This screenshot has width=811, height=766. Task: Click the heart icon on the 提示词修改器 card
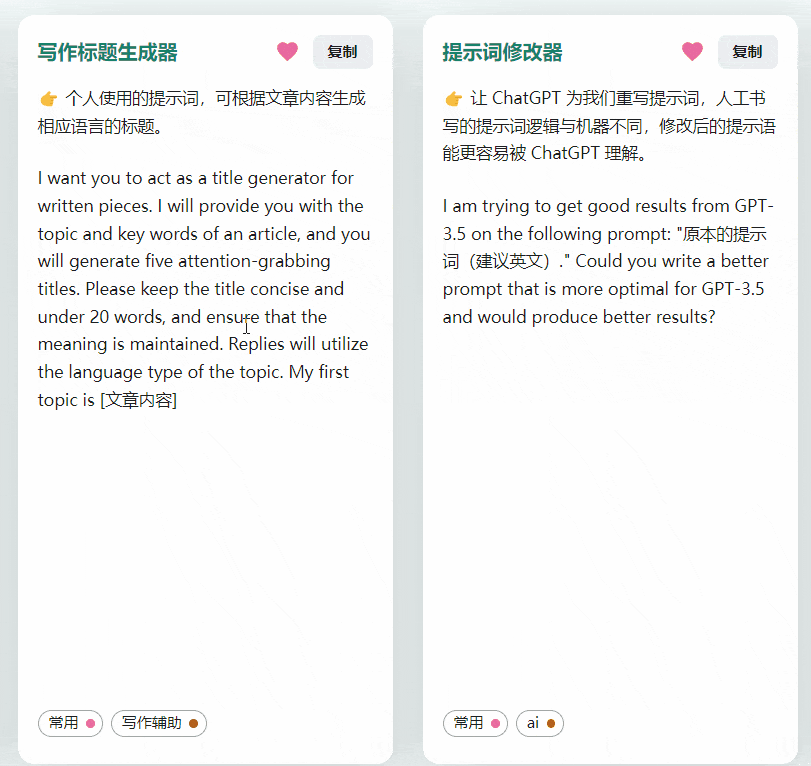coord(692,51)
